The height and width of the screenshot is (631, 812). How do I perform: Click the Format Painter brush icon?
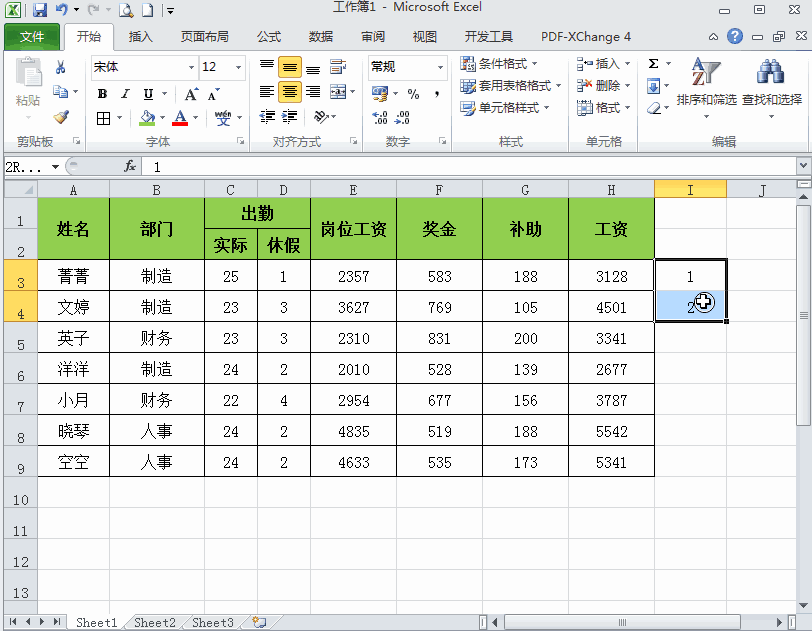click(x=61, y=117)
